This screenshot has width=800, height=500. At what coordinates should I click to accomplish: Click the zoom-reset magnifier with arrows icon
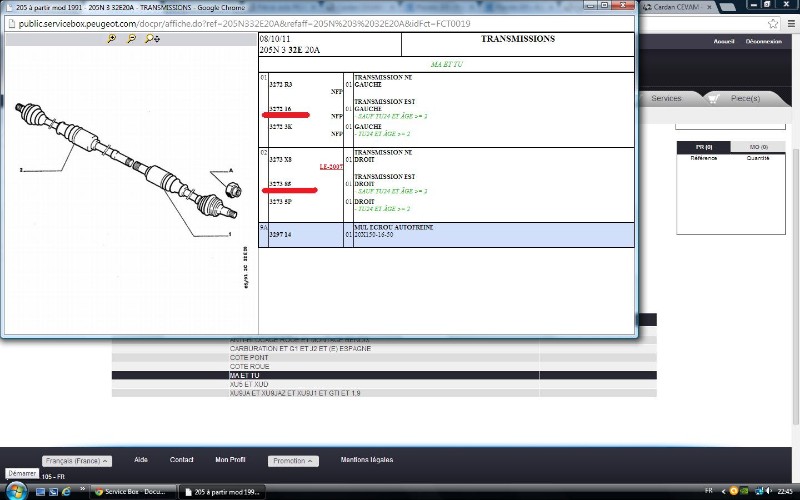tap(152, 38)
